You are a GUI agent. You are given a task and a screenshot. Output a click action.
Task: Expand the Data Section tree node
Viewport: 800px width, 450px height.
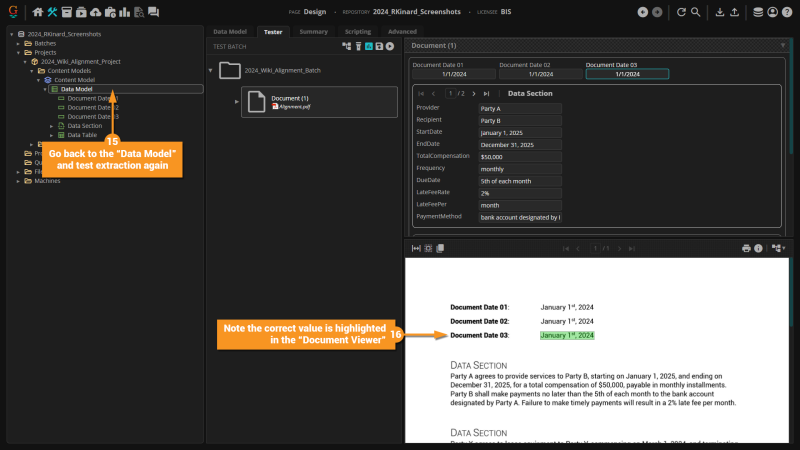52,126
